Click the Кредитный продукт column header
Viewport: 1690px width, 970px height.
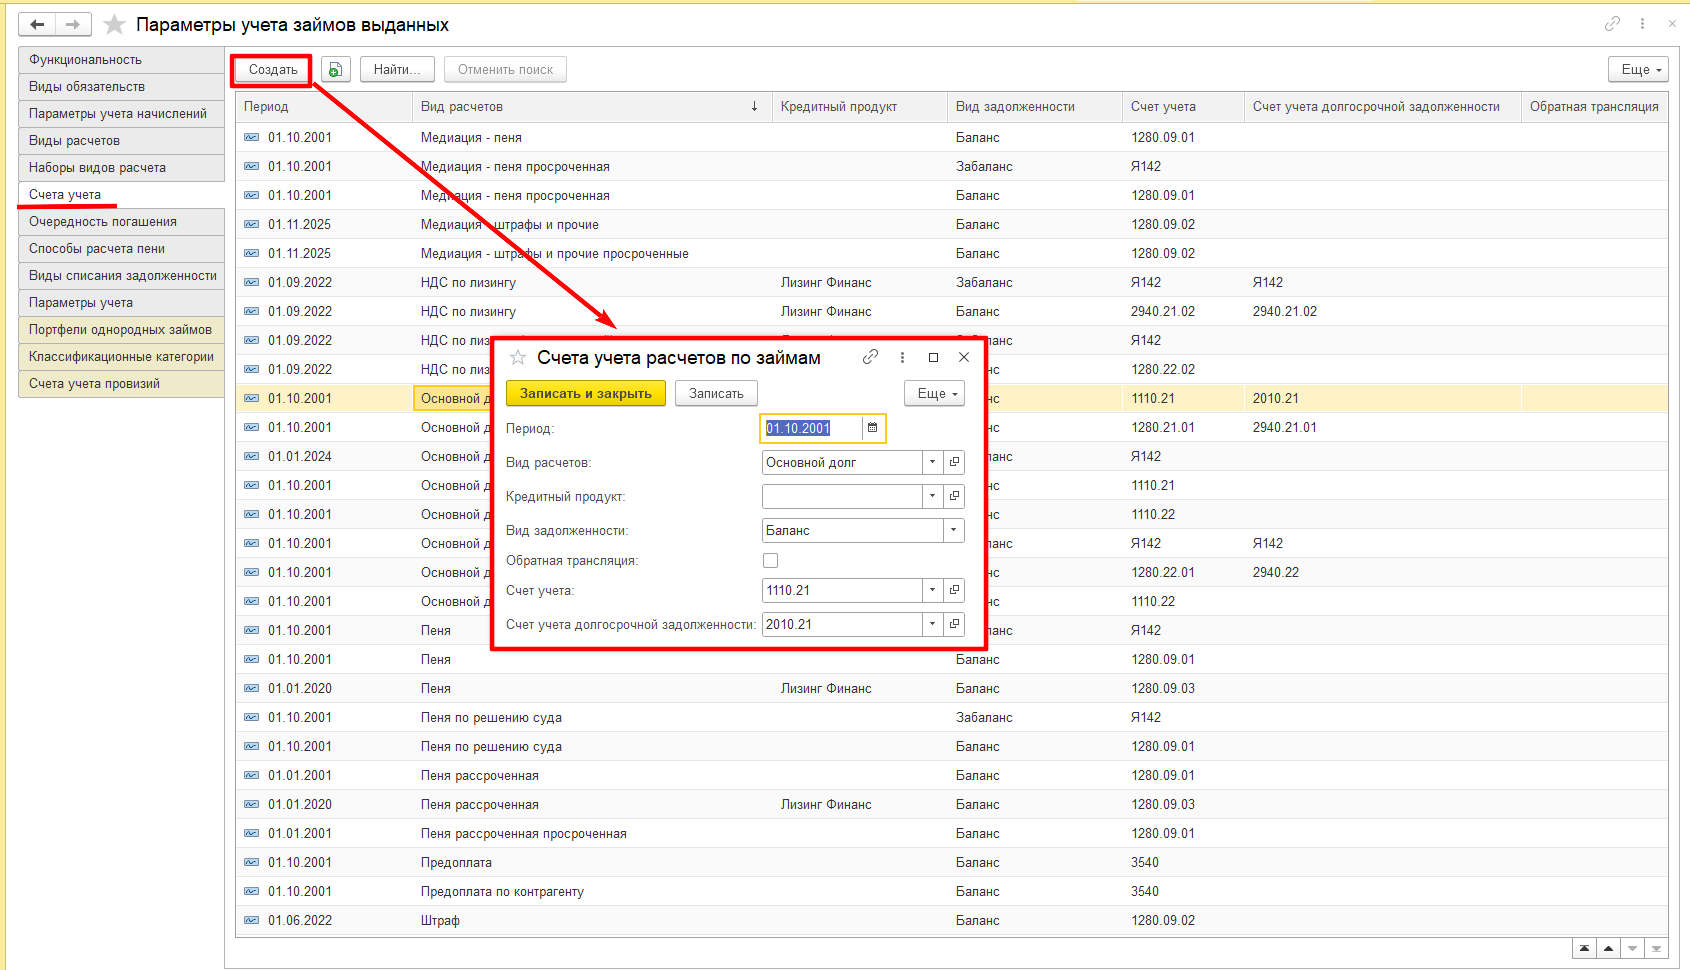[x=859, y=106]
